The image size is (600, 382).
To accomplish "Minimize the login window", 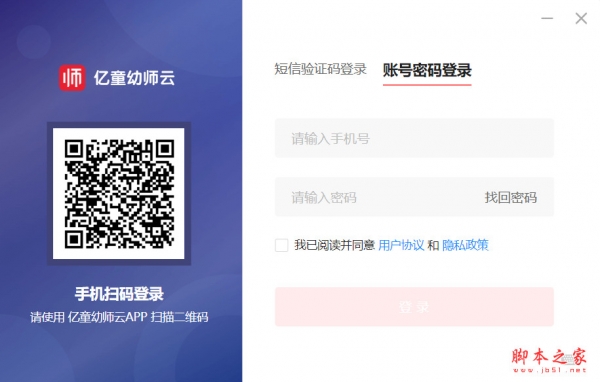I will (x=547, y=18).
